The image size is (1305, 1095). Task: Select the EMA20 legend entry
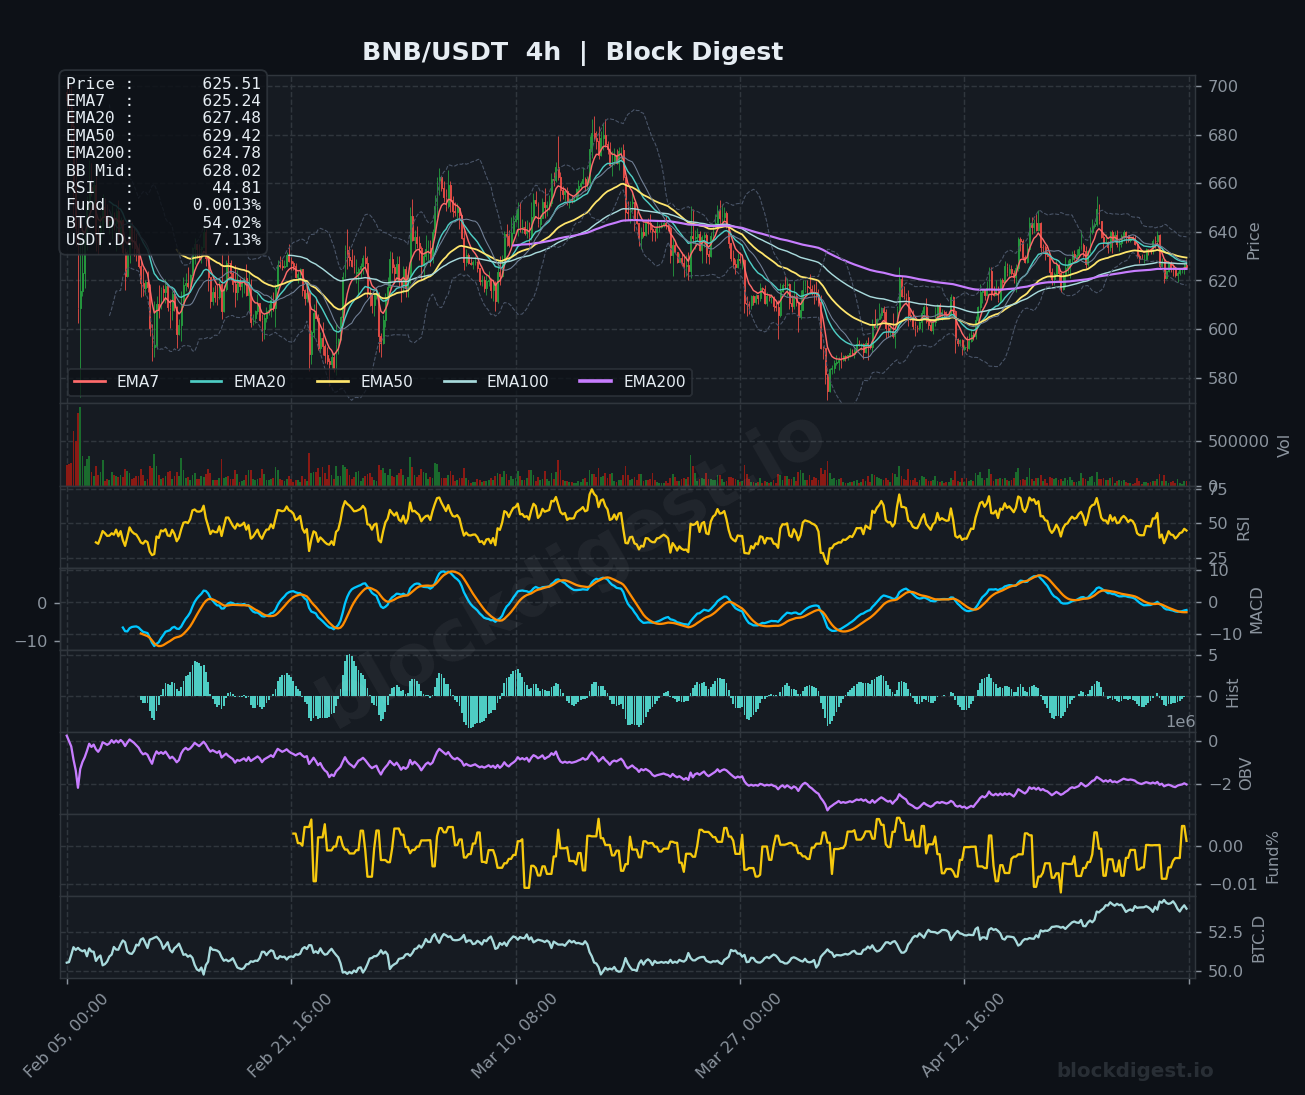(236, 382)
